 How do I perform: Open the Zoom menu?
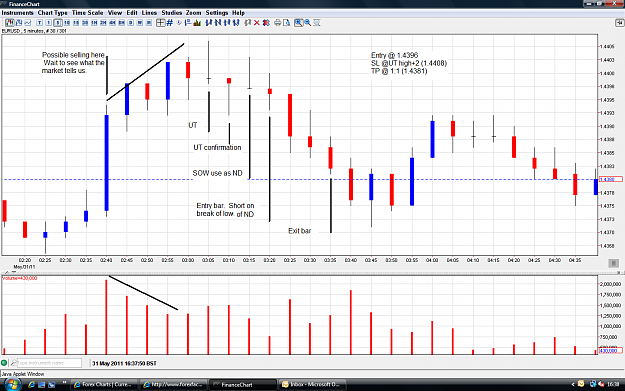click(193, 13)
